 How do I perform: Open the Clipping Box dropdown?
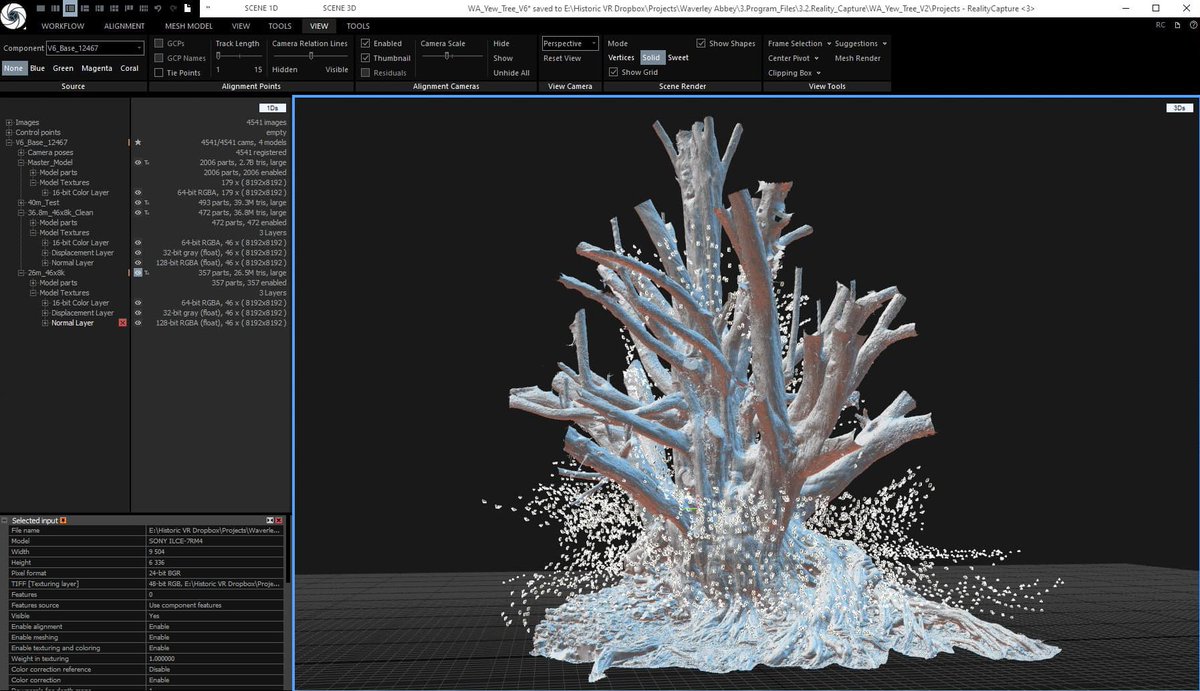tap(794, 73)
